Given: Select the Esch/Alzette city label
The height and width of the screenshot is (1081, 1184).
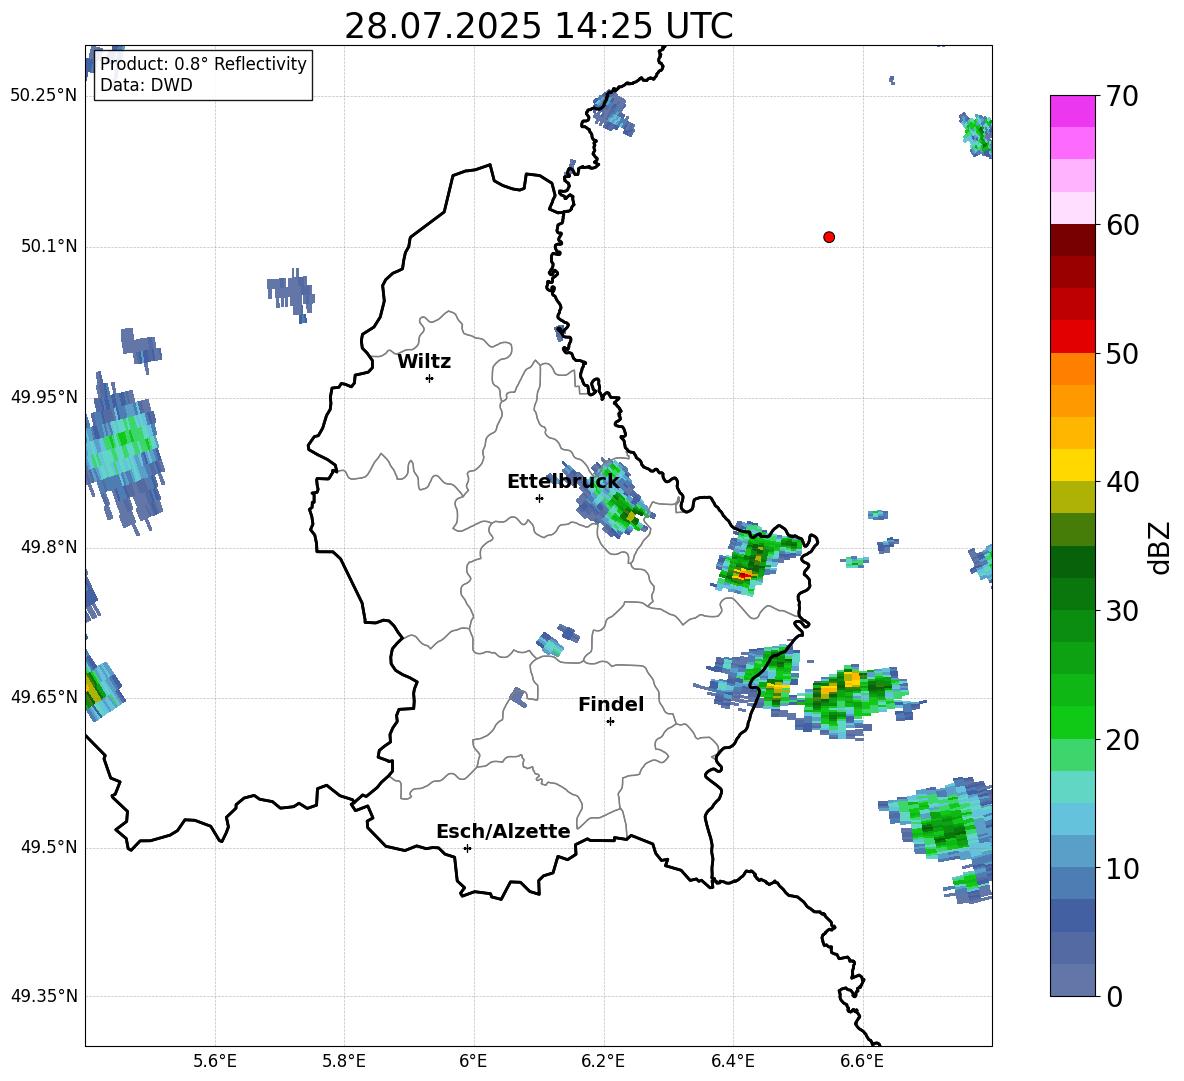Looking at the screenshot, I should [x=503, y=831].
